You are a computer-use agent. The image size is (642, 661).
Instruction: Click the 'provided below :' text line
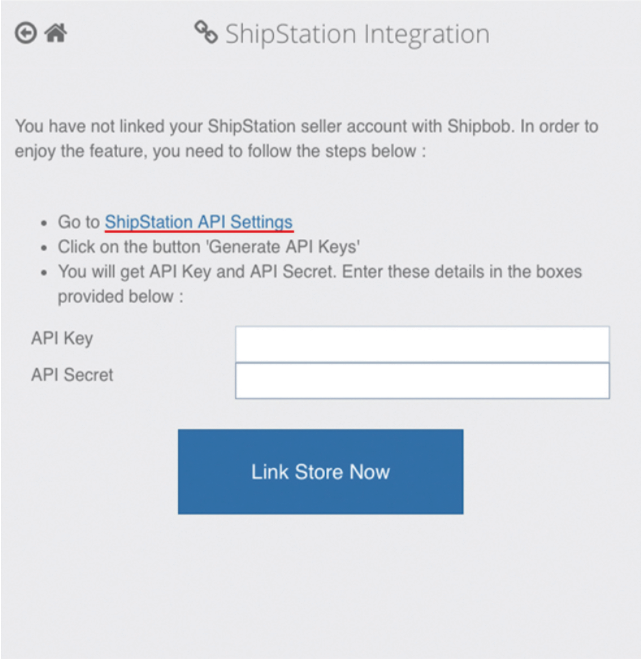point(121,297)
